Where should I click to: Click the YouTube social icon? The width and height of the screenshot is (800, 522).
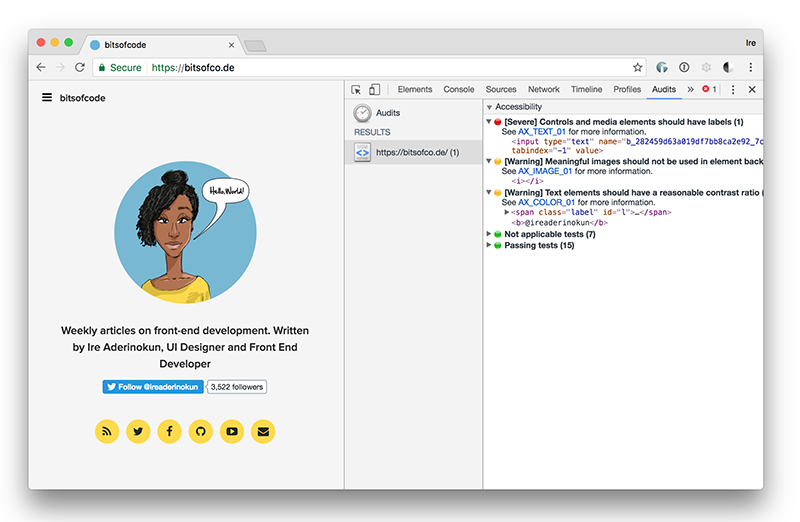click(232, 431)
